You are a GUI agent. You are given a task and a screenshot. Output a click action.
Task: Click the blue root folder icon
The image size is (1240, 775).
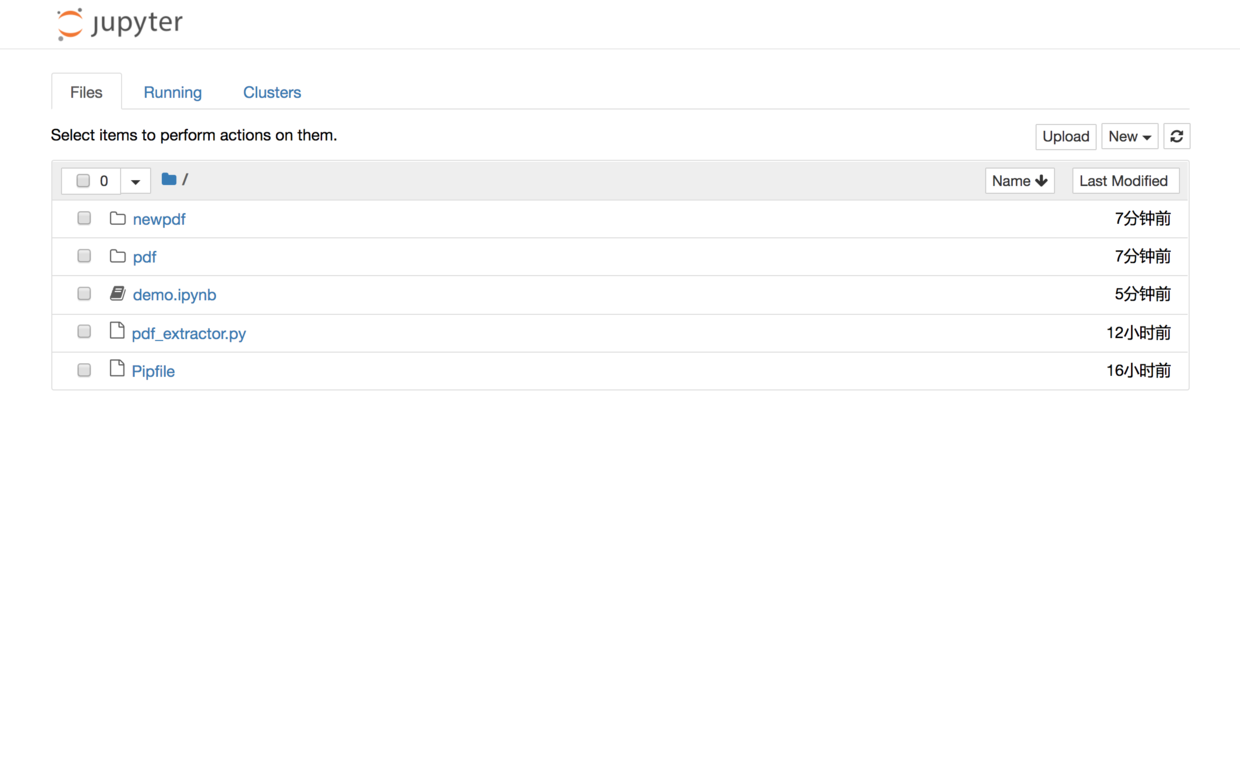point(169,180)
